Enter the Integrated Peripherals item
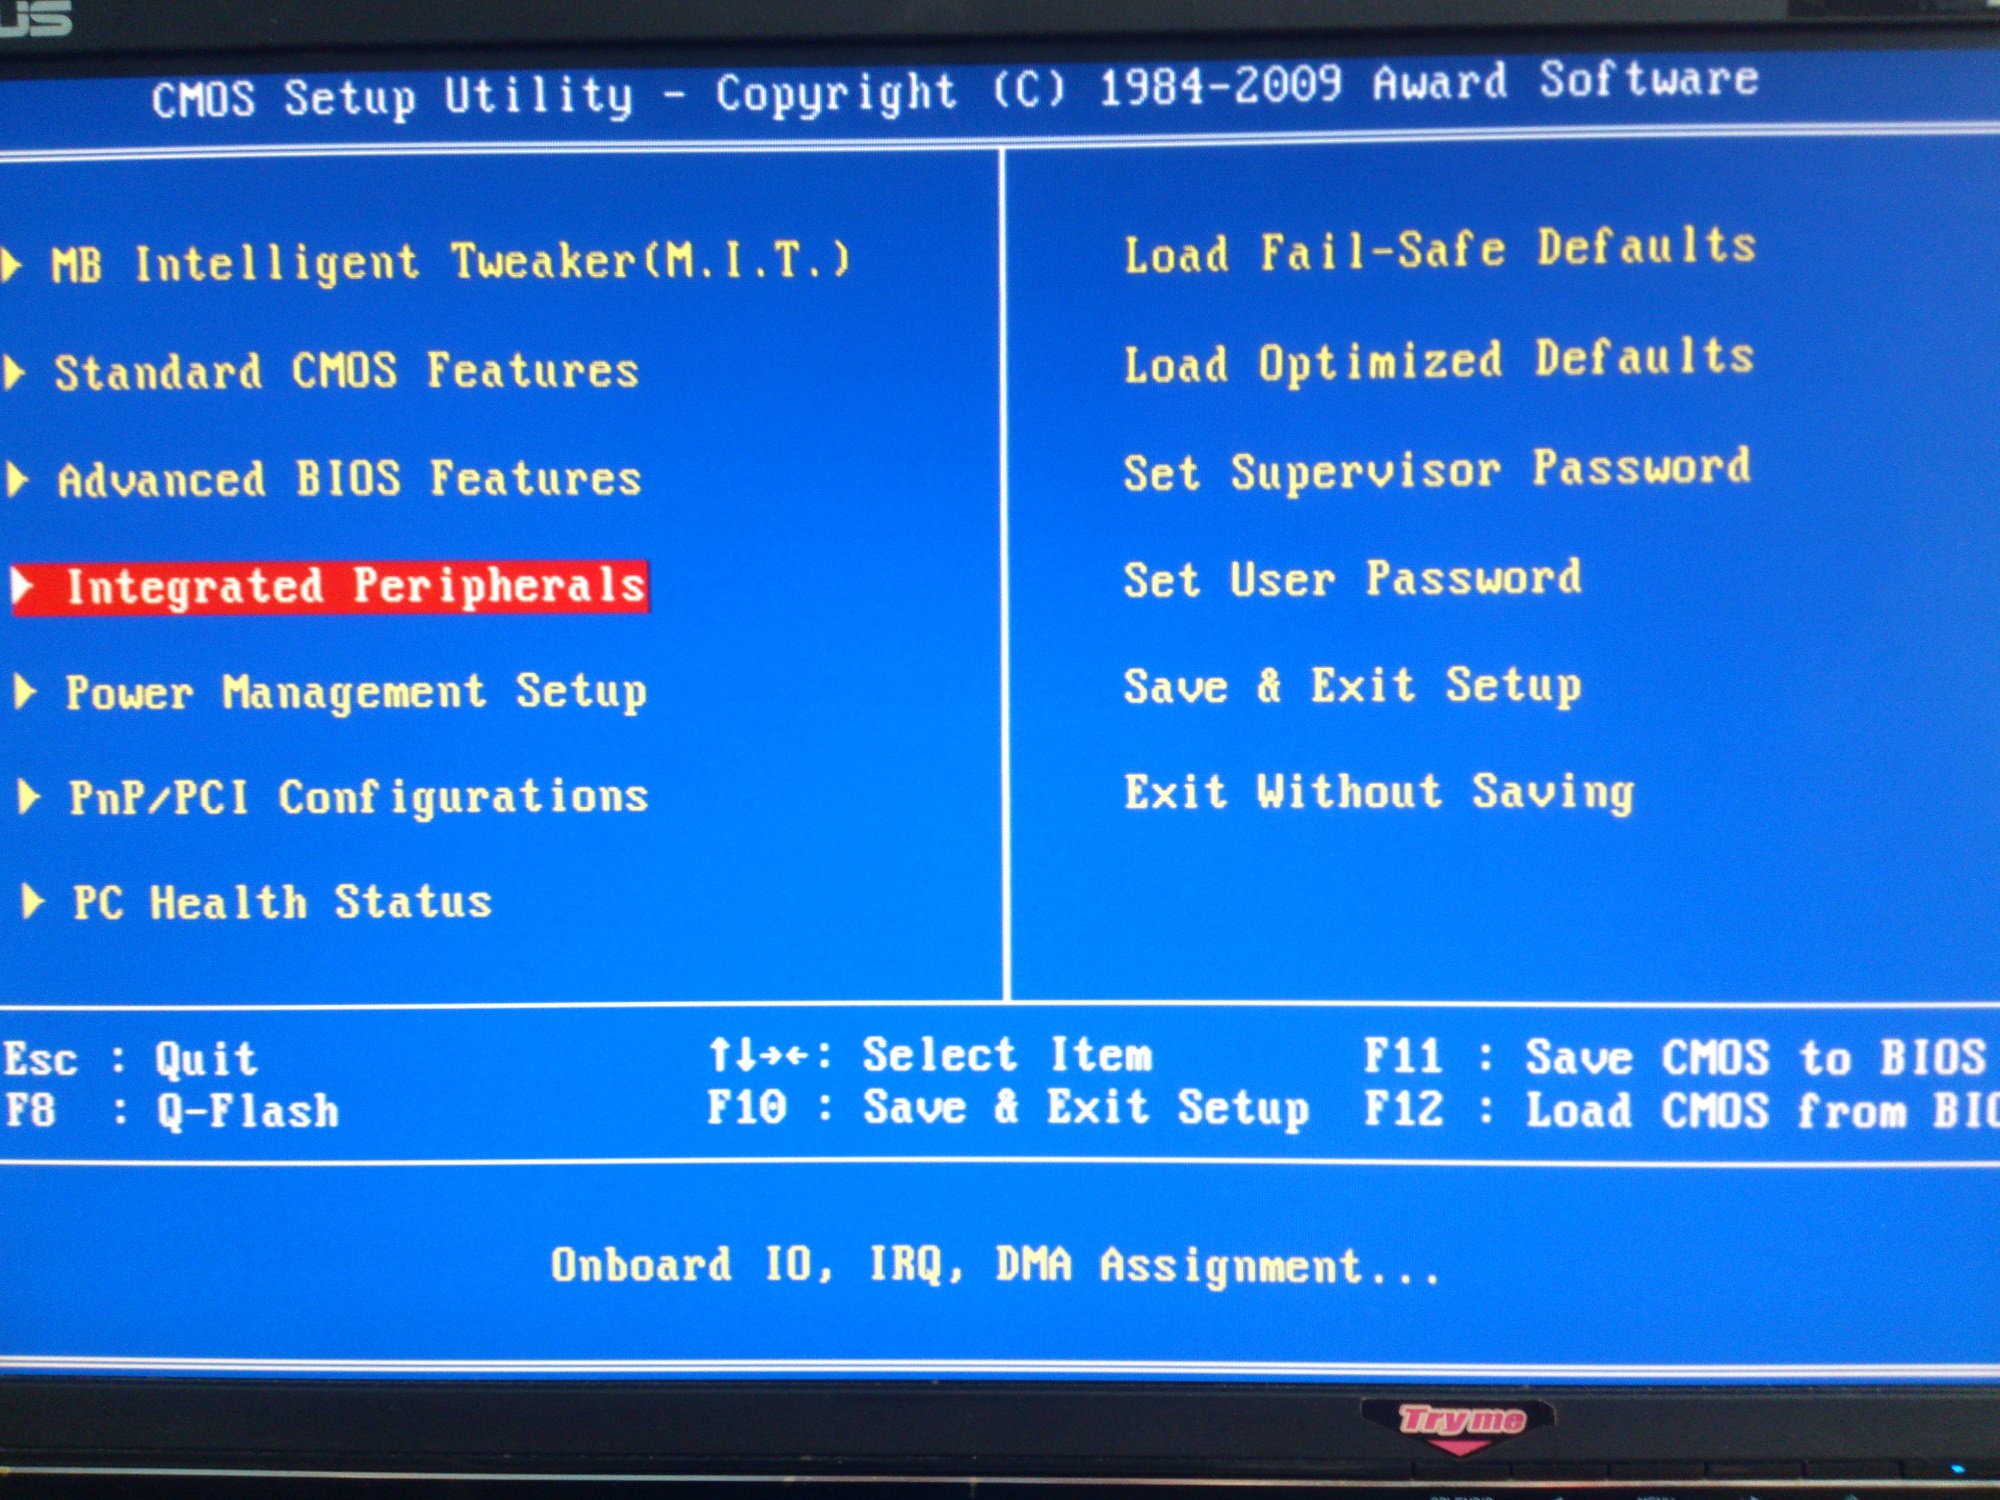 [x=355, y=586]
